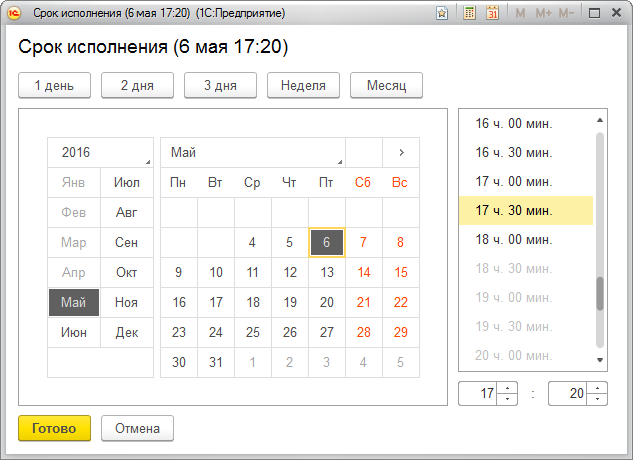Open the calendar icon in the title bar
The width and height of the screenshot is (633, 460).
(x=492, y=13)
